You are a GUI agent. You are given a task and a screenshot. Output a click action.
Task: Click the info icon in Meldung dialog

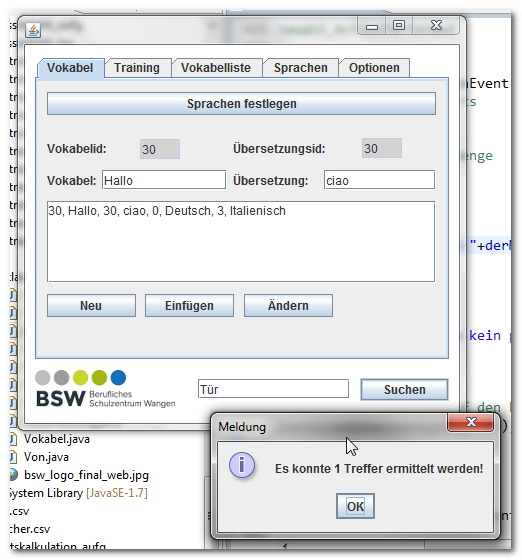tap(242, 465)
